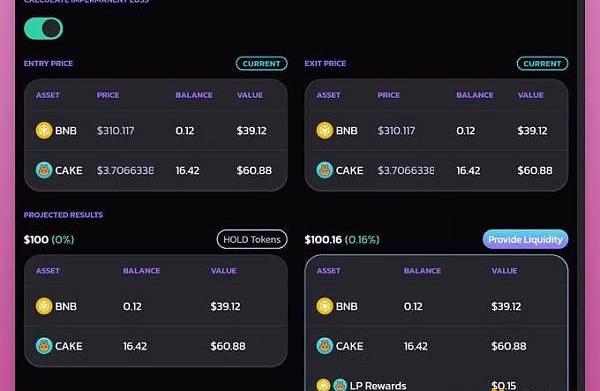Click the $100.16 projected liquidity result
The height and width of the screenshot is (391, 600).
coord(323,240)
